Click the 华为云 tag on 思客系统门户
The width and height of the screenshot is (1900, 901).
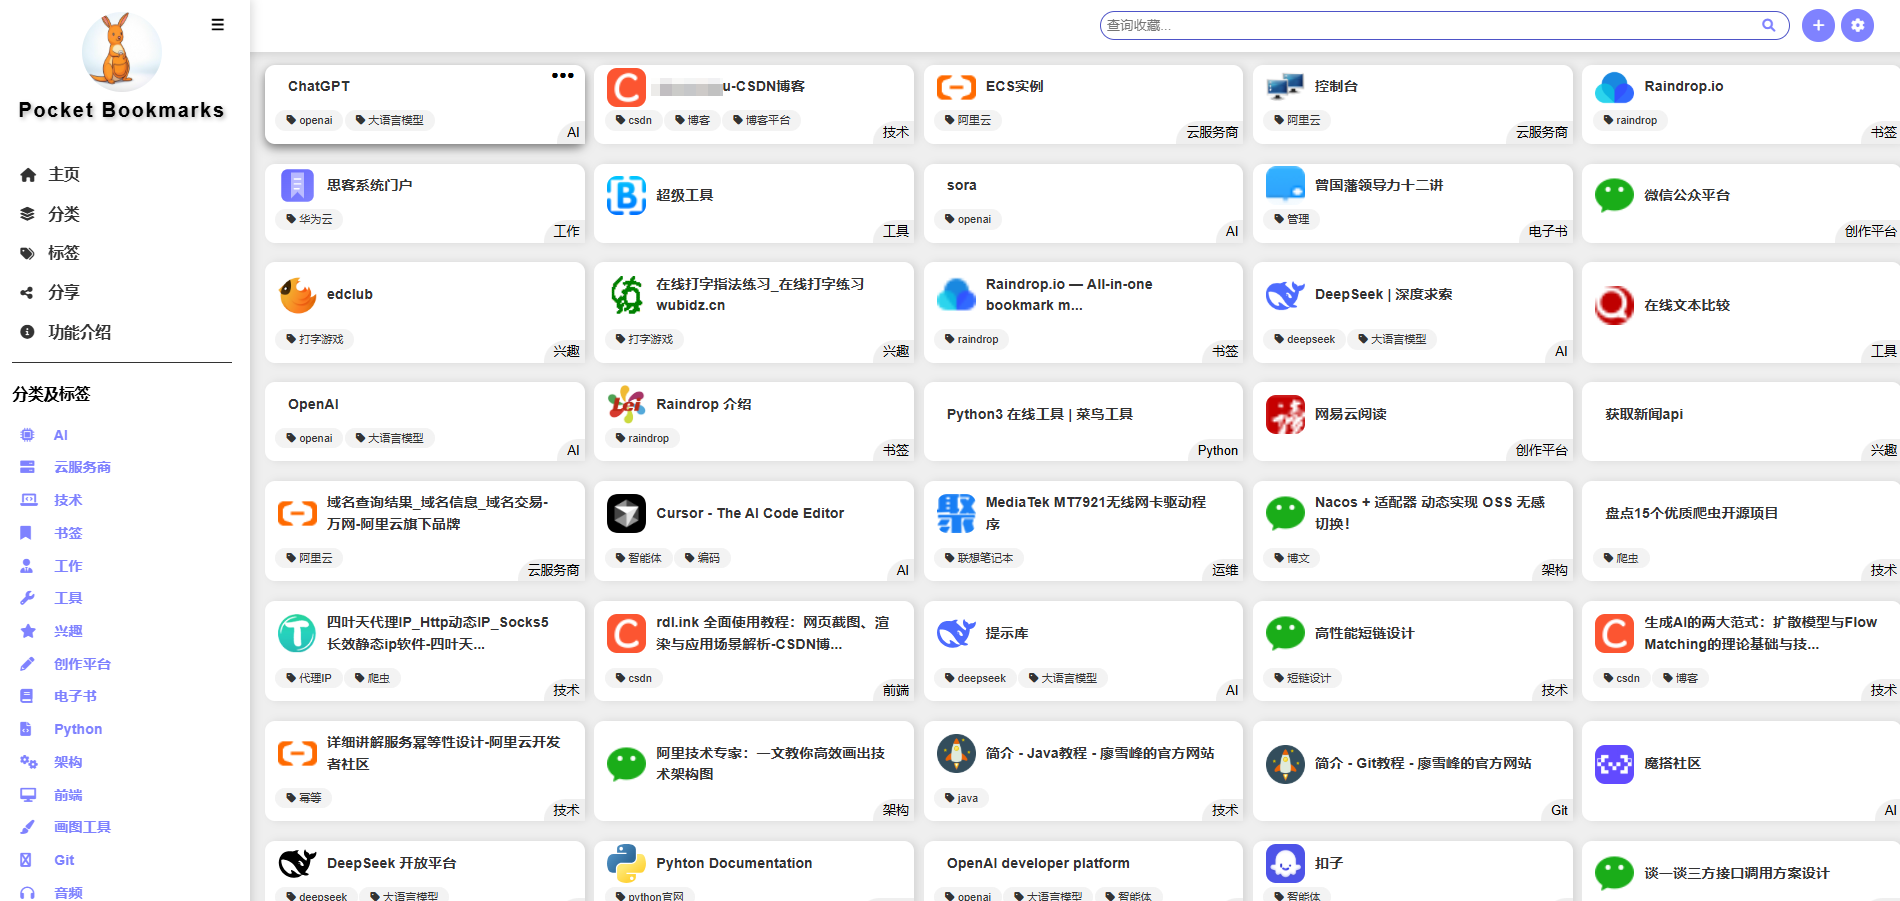coord(309,219)
